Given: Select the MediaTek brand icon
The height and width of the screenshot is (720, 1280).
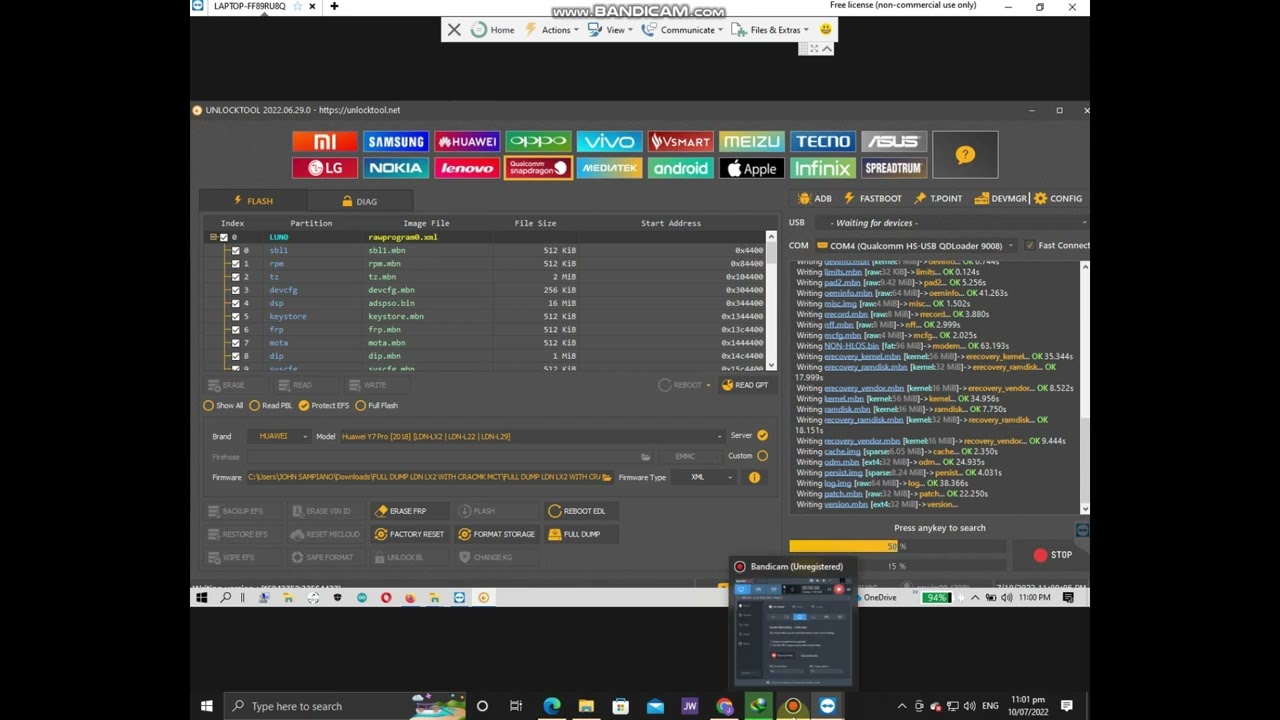Looking at the screenshot, I should click(x=609, y=168).
